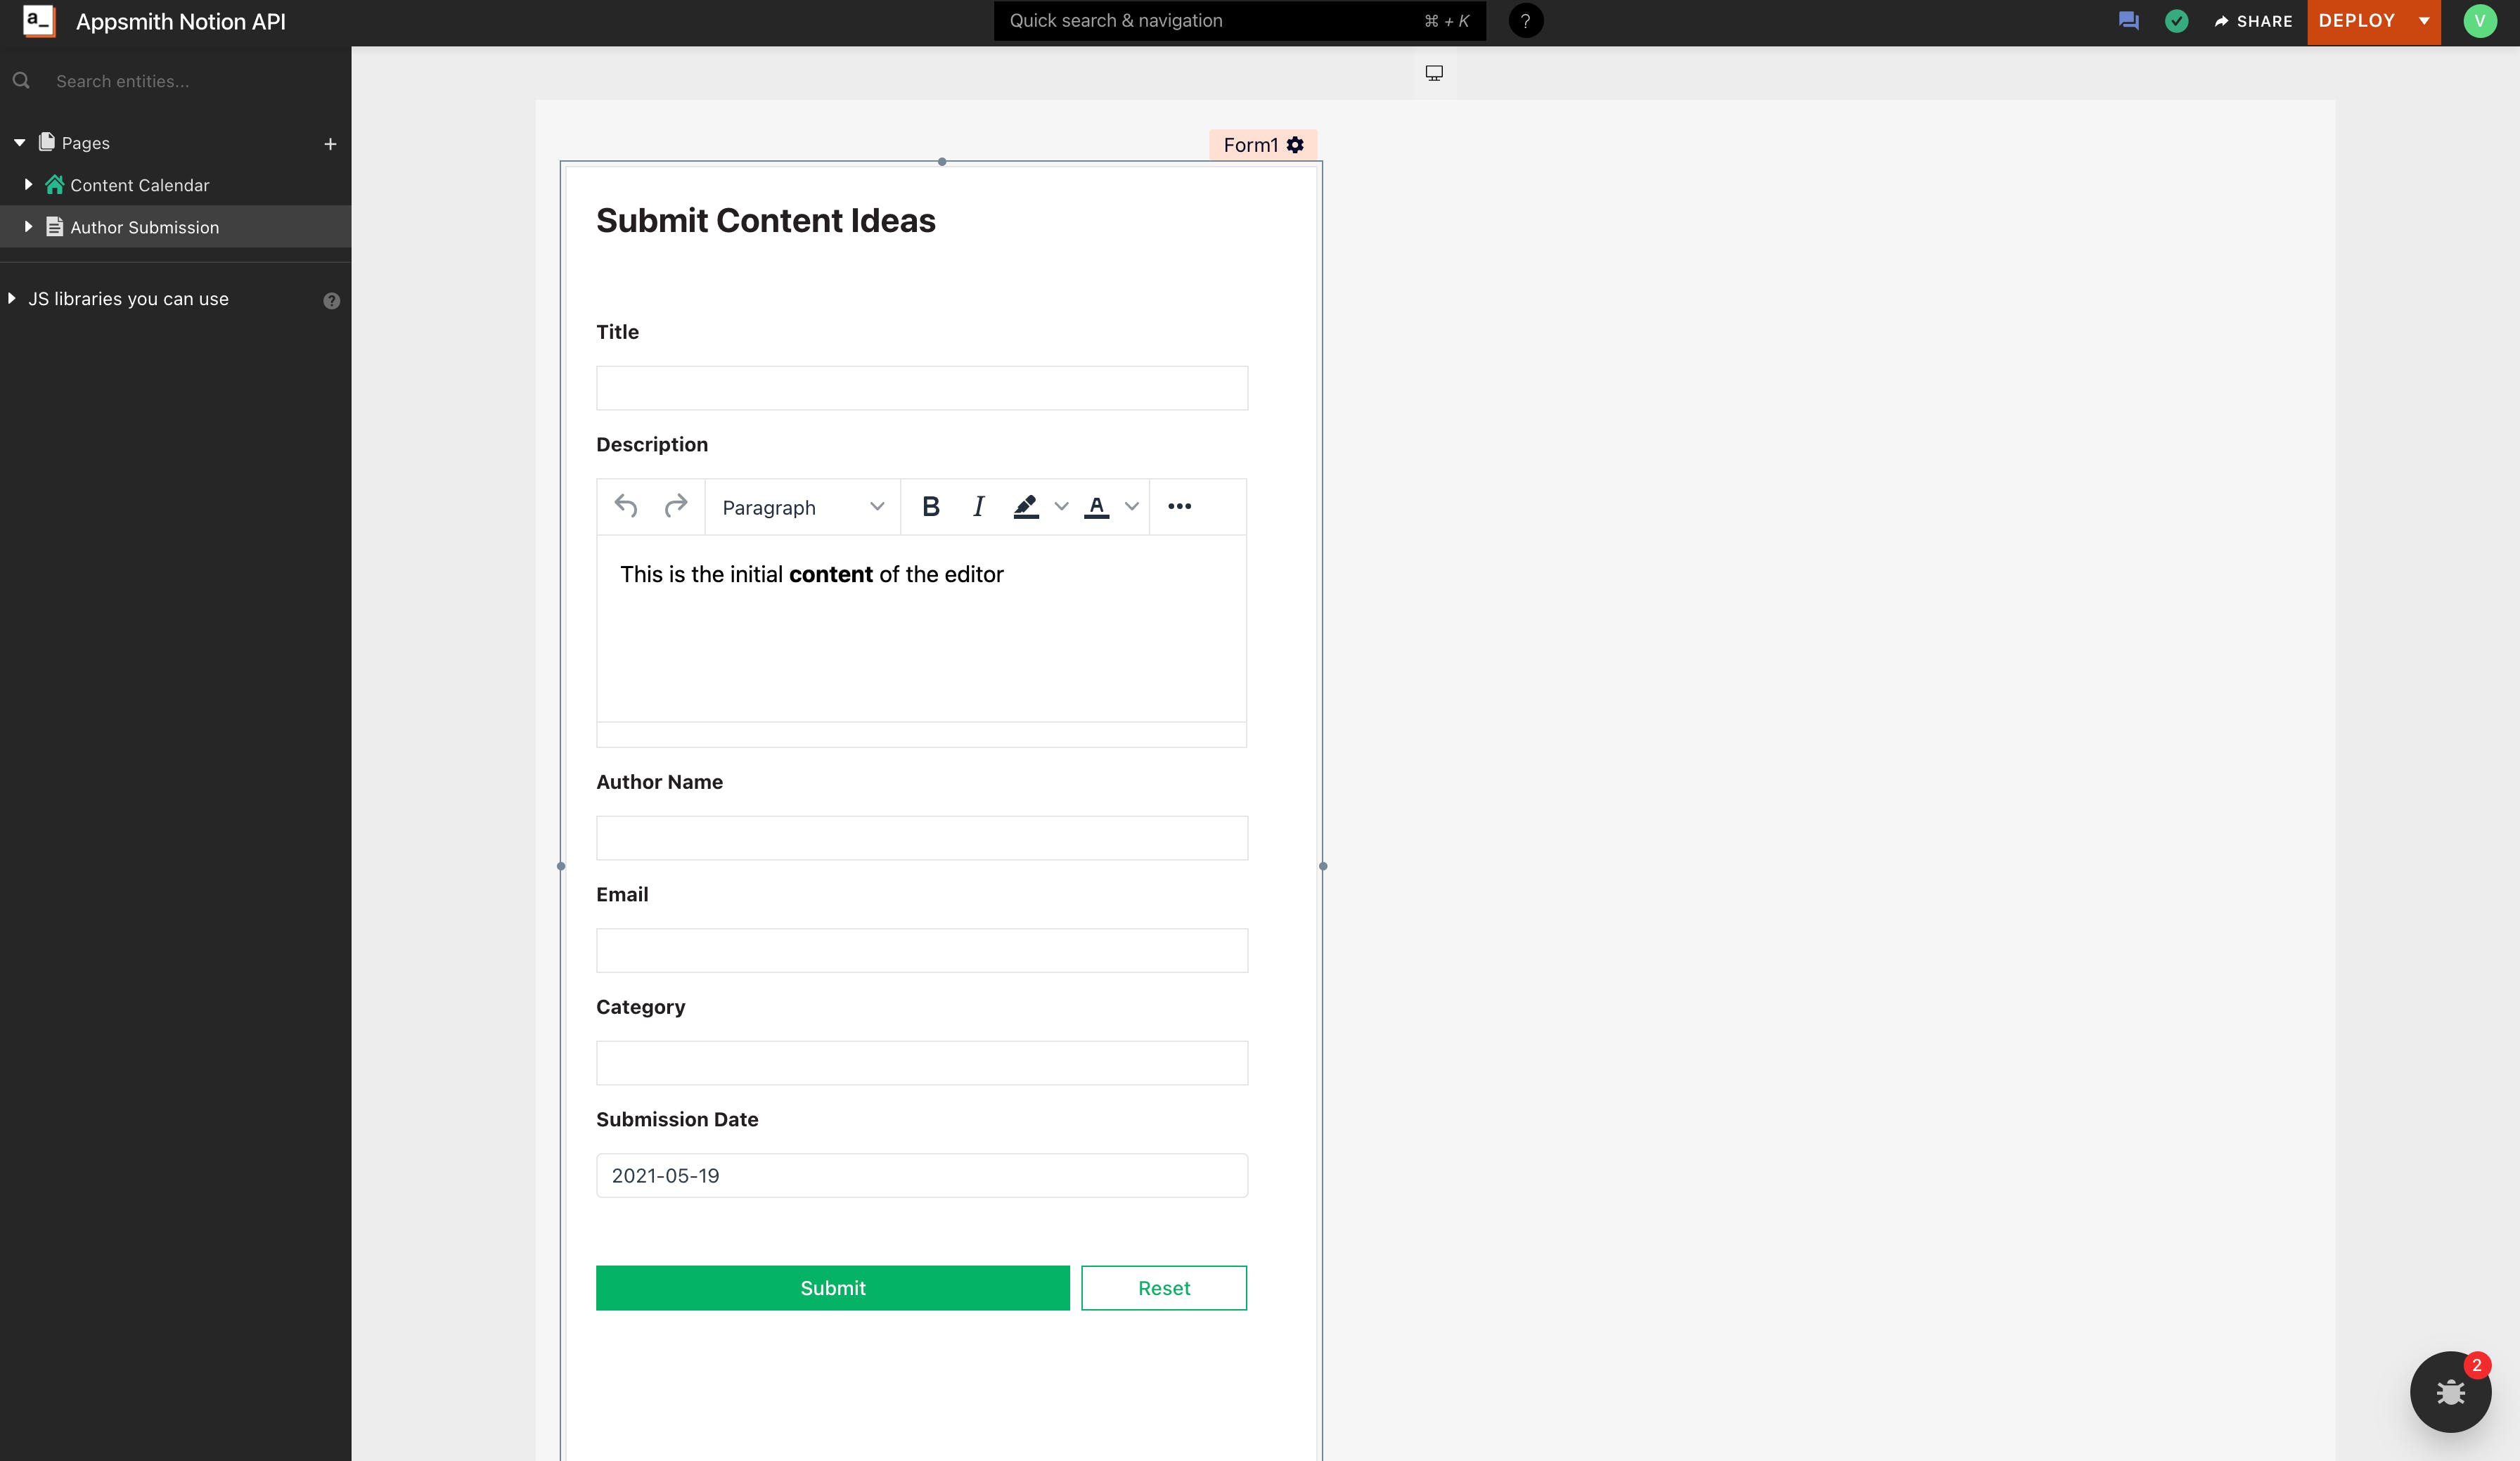
Task: Toggle bold formatting in editor
Action: pos(931,507)
